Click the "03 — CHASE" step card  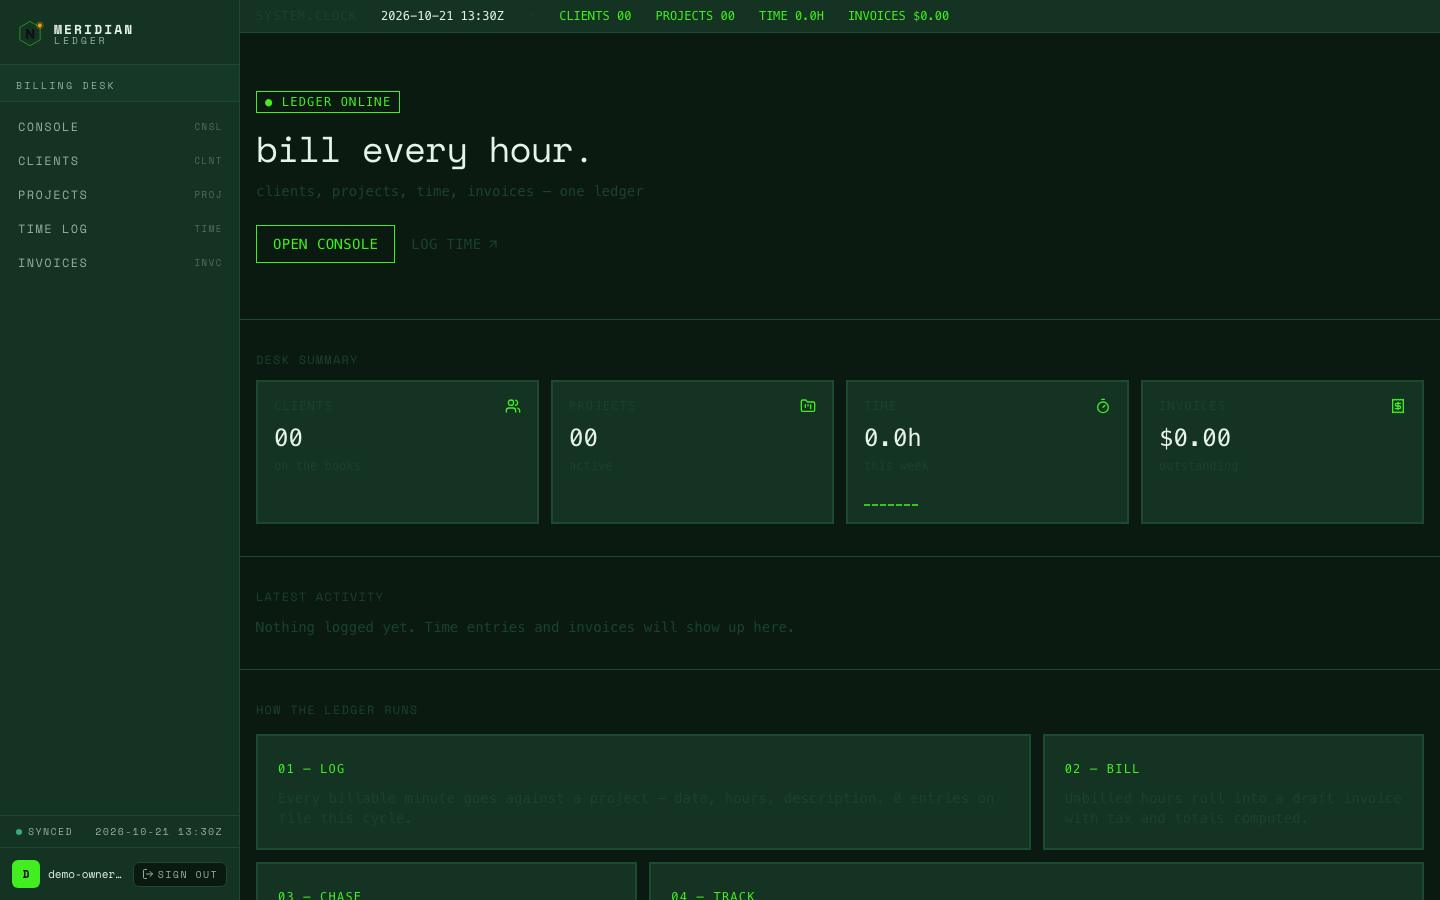(x=446, y=881)
